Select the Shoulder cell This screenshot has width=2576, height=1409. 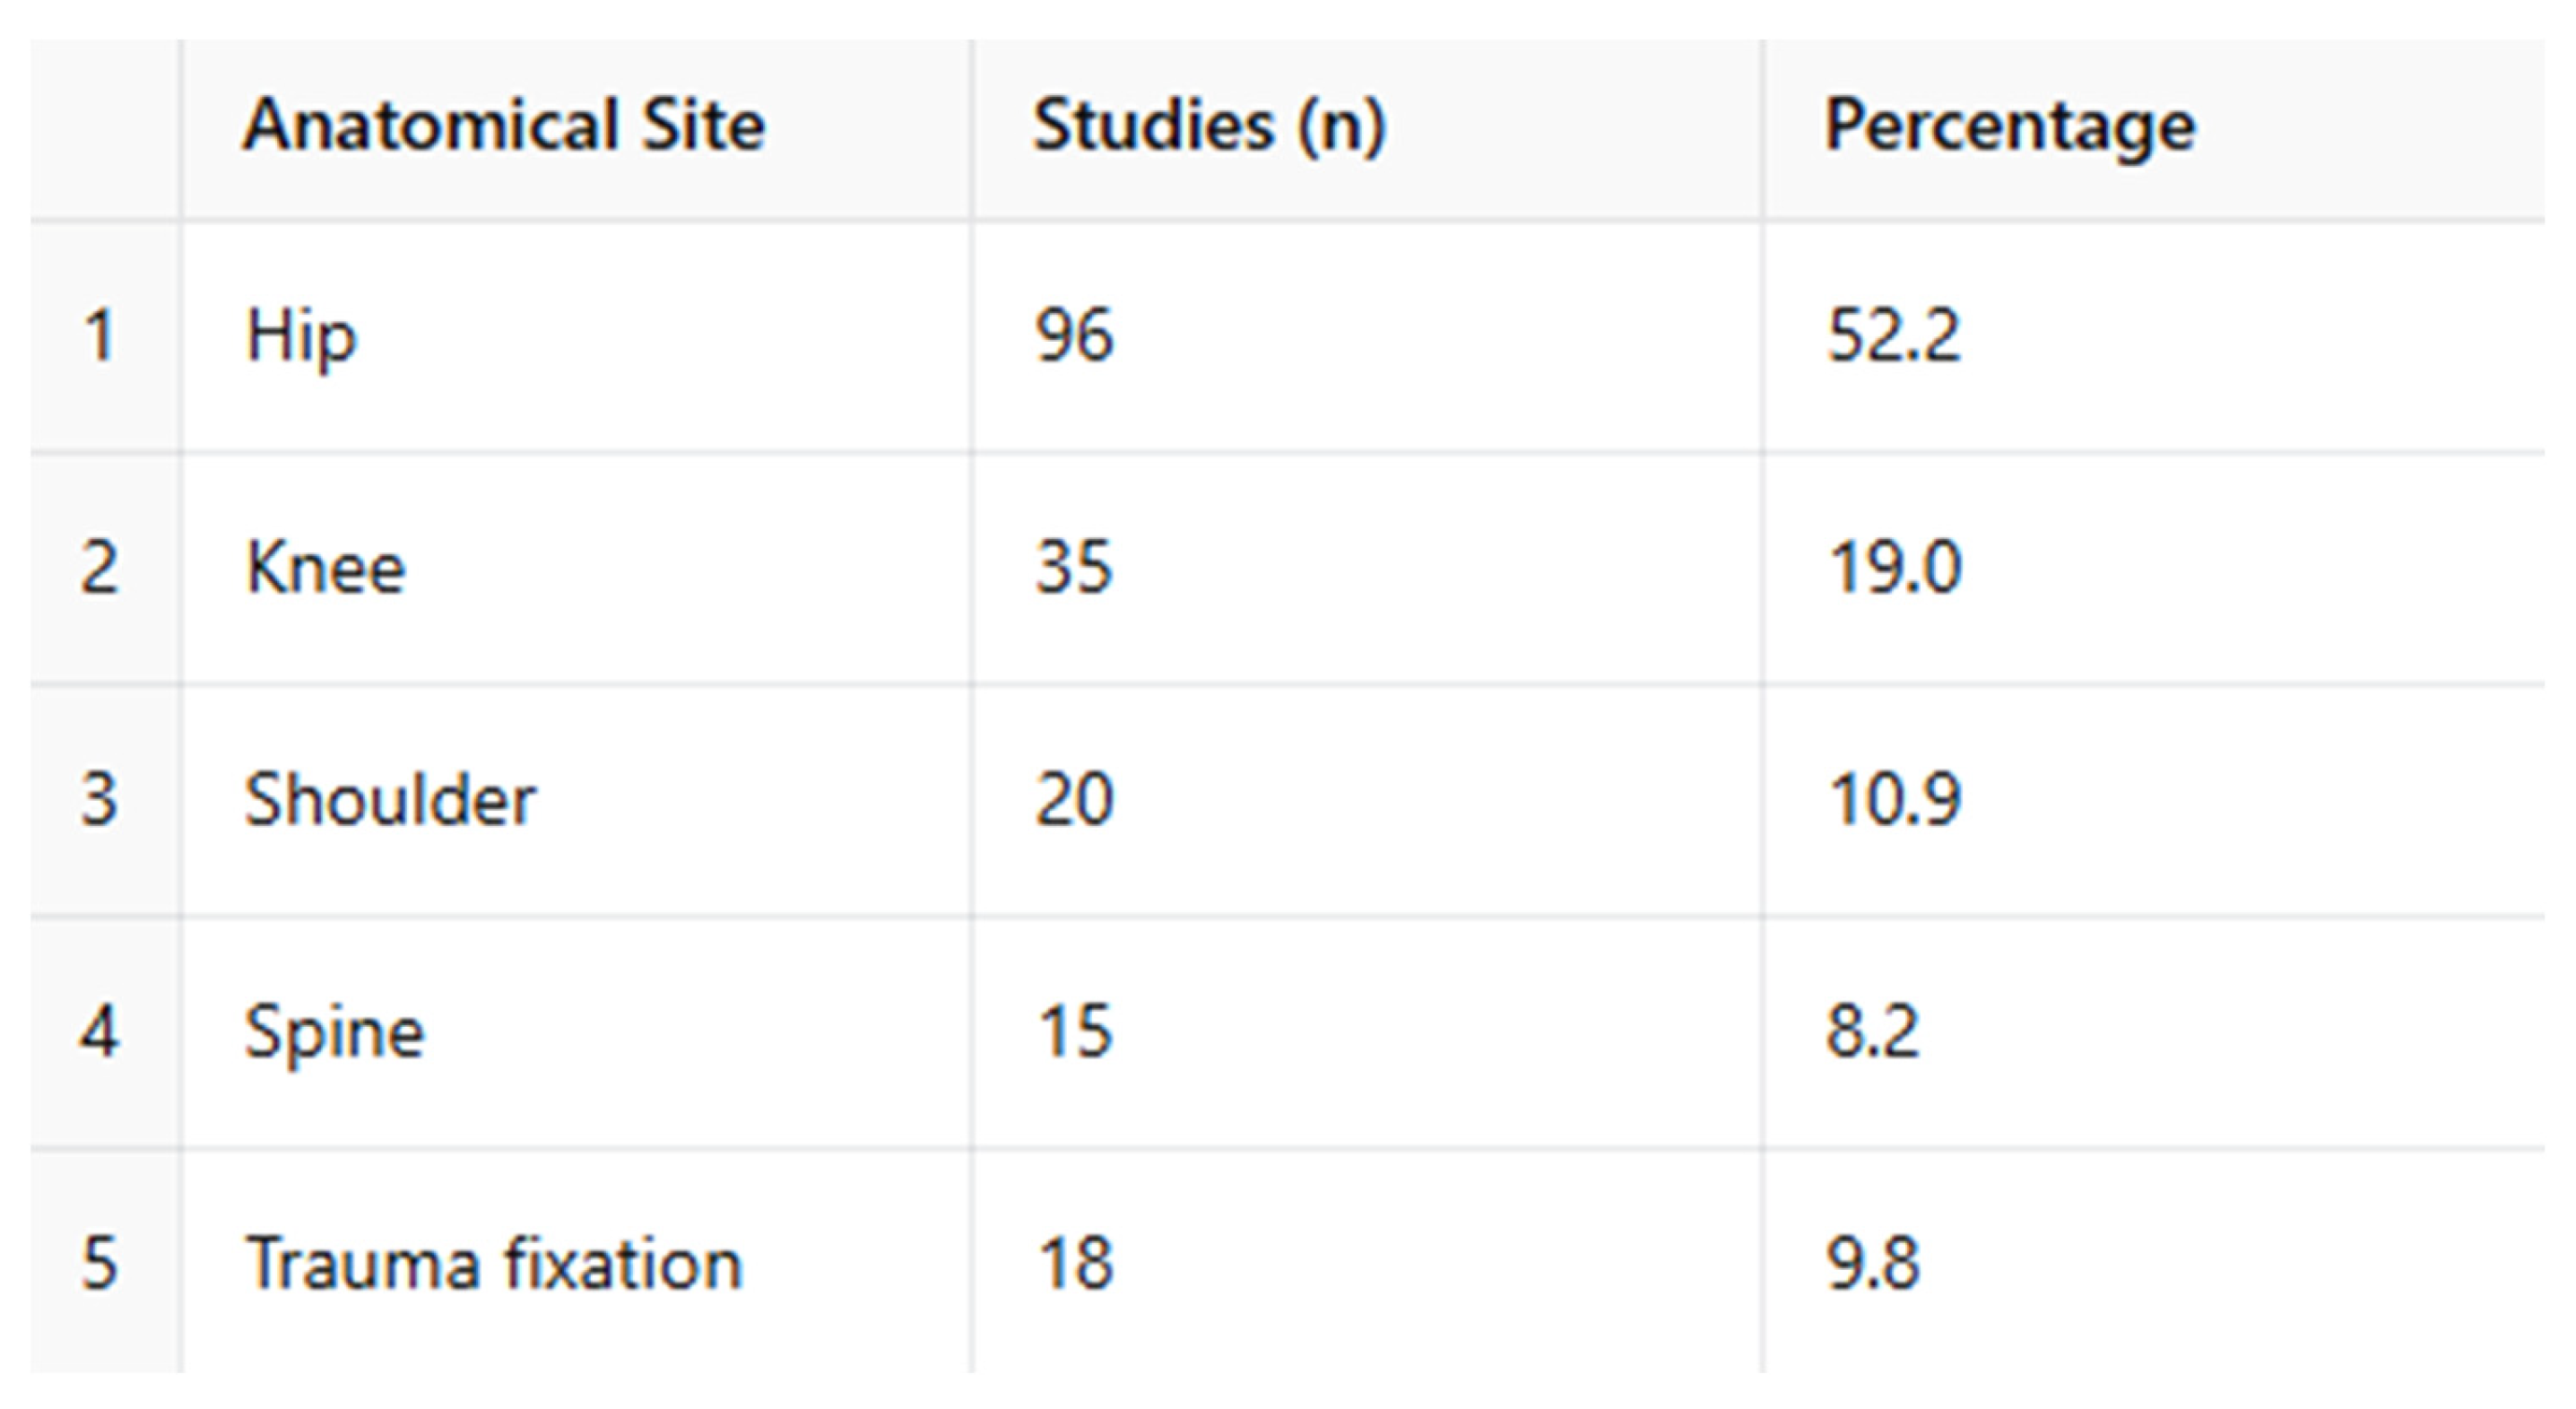click(390, 800)
